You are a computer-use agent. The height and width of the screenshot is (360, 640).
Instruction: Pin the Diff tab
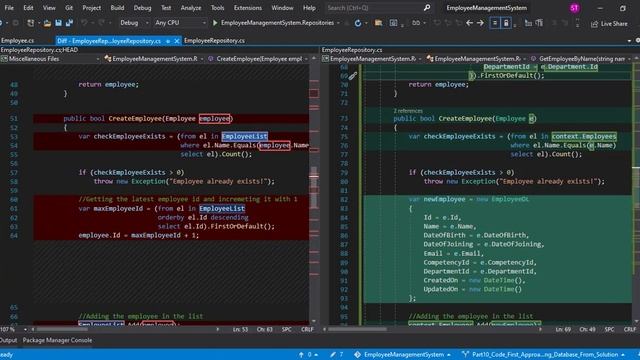pyautogui.click(x=168, y=41)
